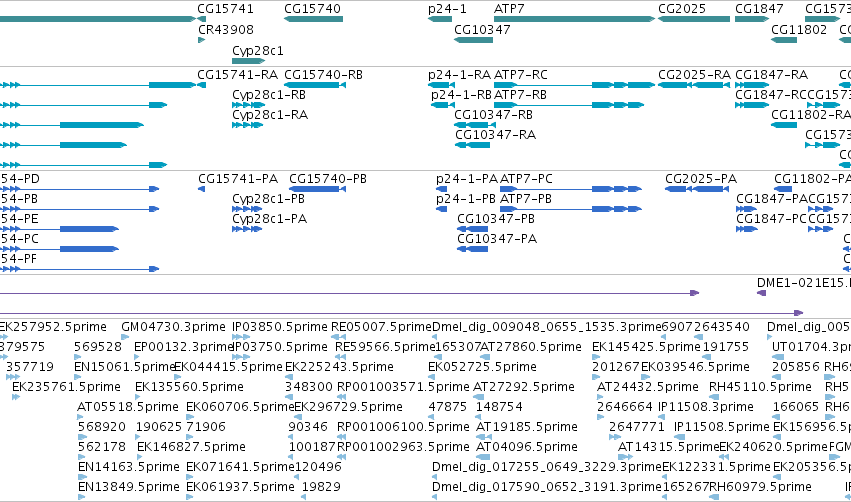
Task: Select transcript CG10347-RA
Action: (495, 135)
